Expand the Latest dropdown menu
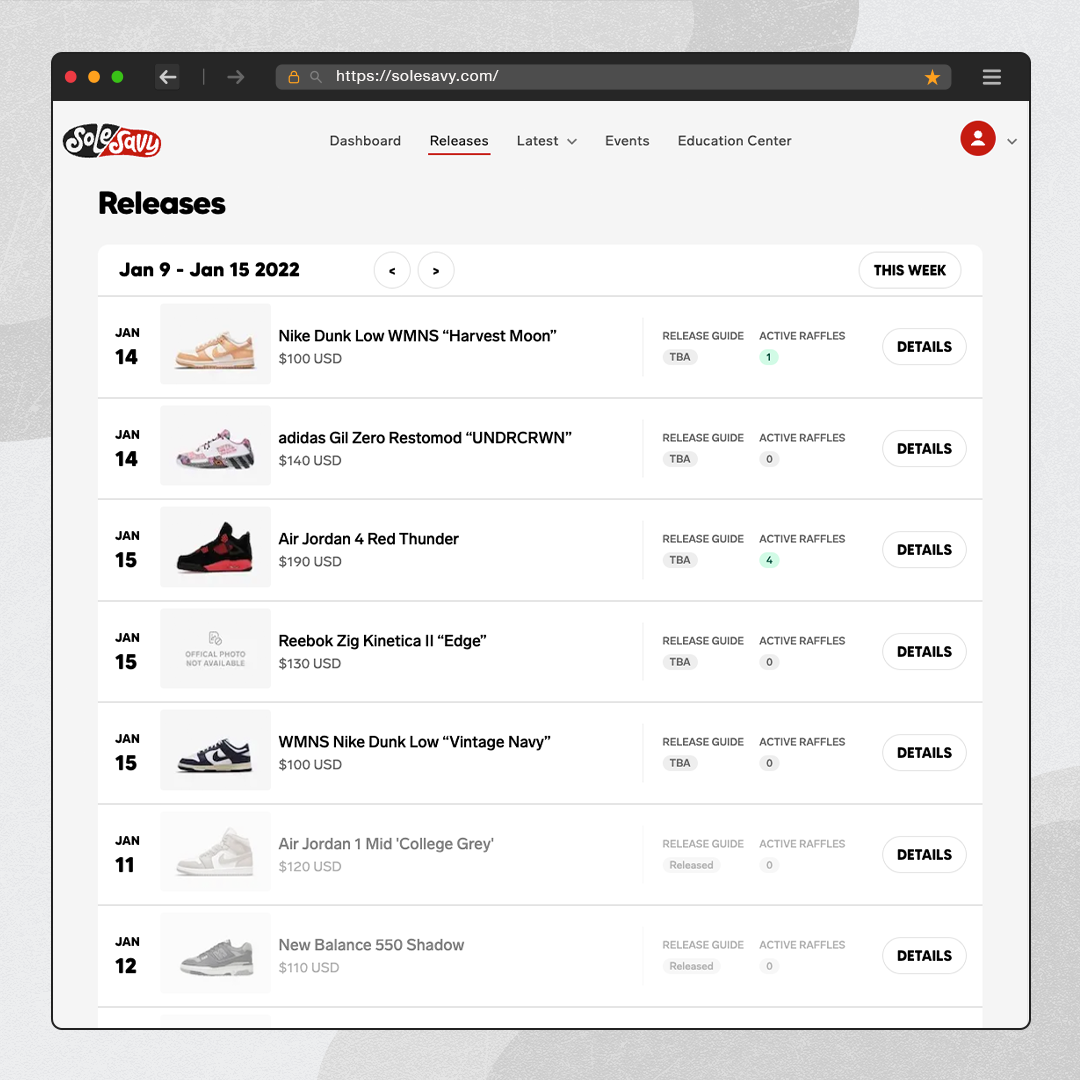This screenshot has width=1080, height=1080. pos(547,141)
